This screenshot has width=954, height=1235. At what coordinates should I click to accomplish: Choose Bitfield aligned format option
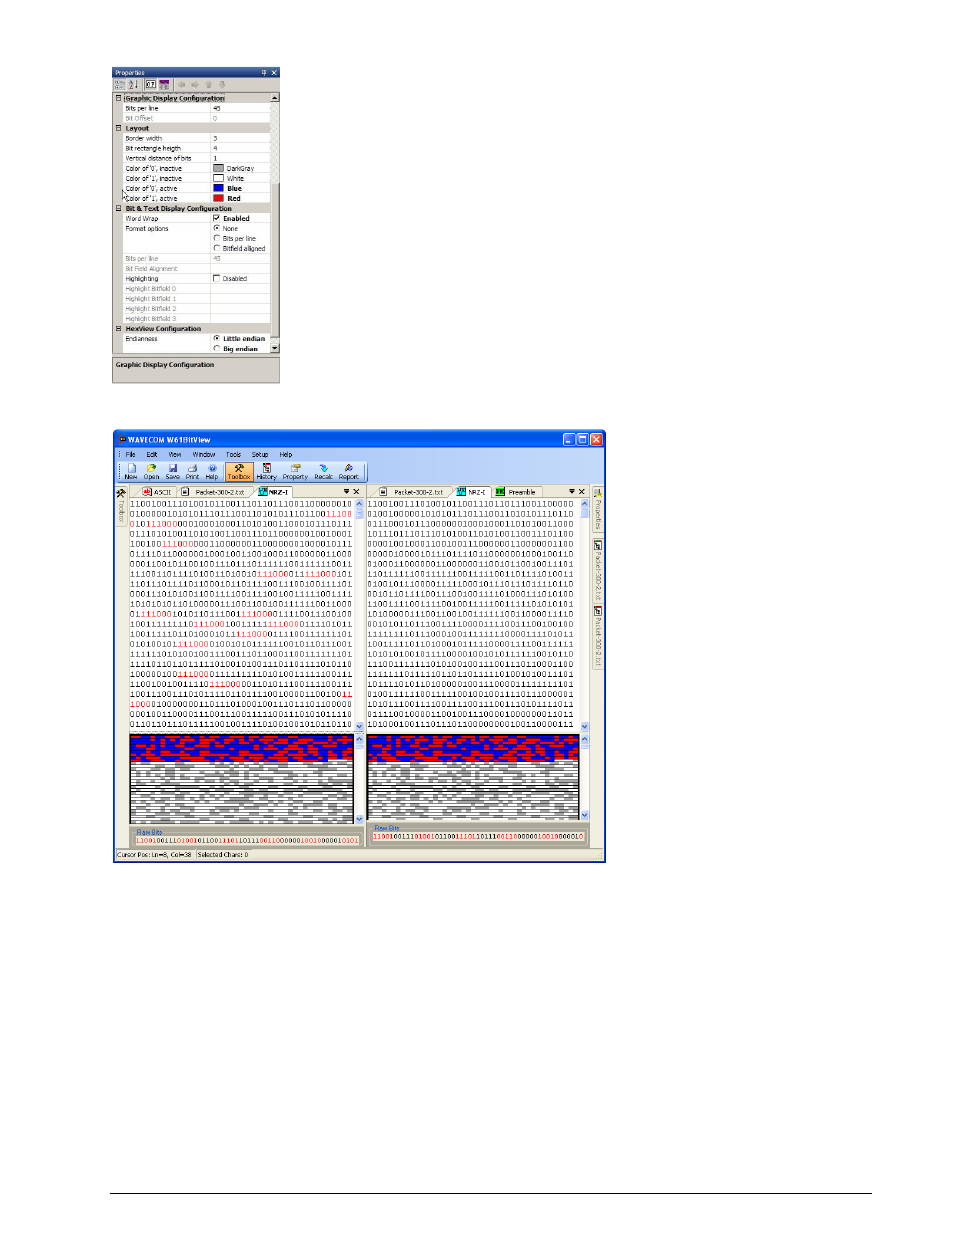tap(217, 248)
